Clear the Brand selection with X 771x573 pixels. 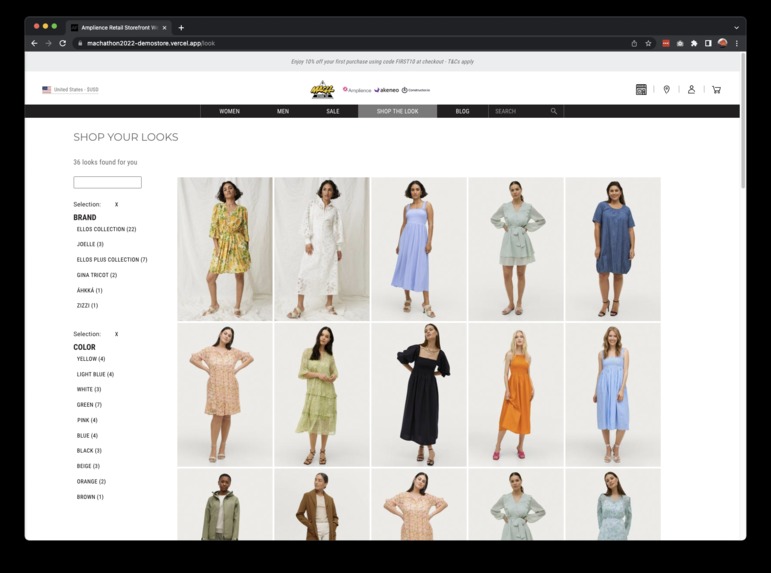tap(117, 205)
